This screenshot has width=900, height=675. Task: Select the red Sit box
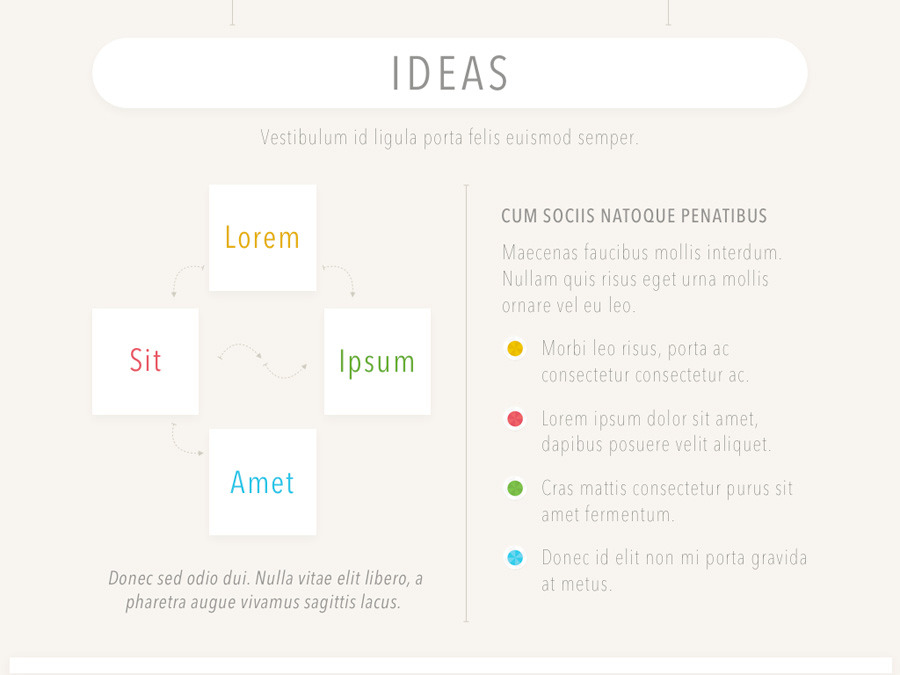(x=145, y=361)
